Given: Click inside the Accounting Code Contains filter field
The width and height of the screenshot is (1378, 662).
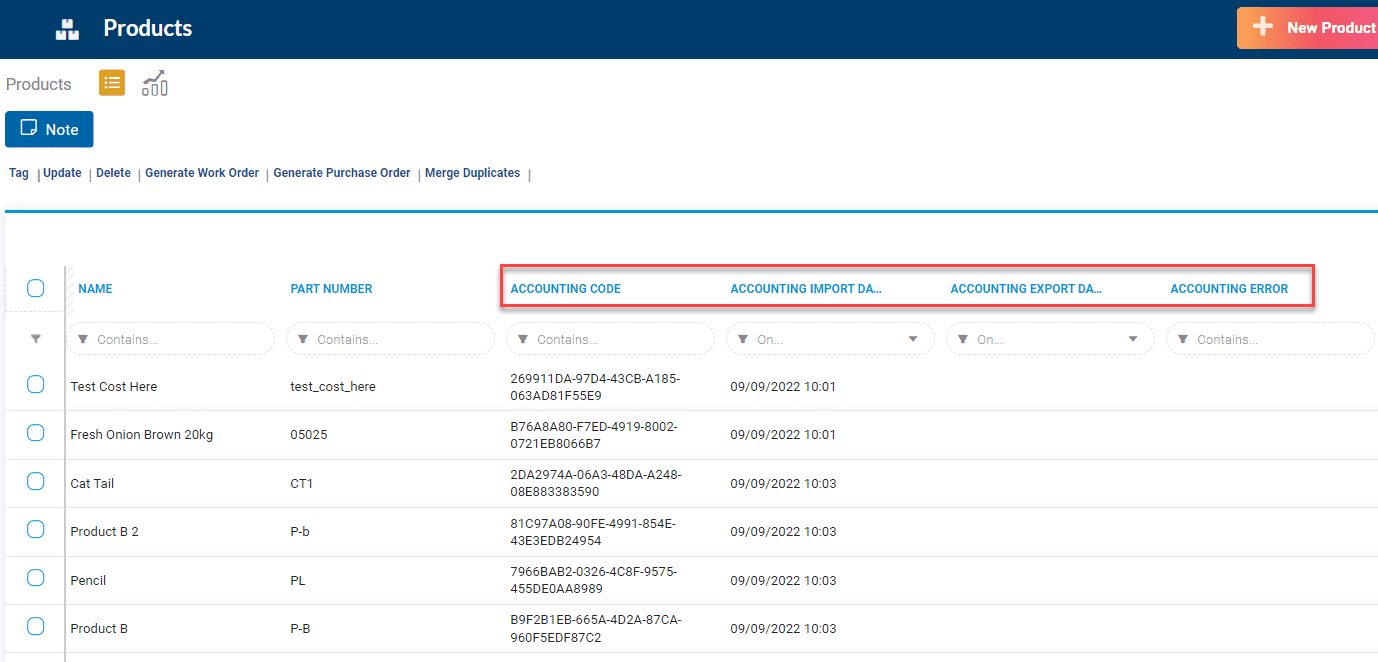Looking at the screenshot, I should point(610,339).
